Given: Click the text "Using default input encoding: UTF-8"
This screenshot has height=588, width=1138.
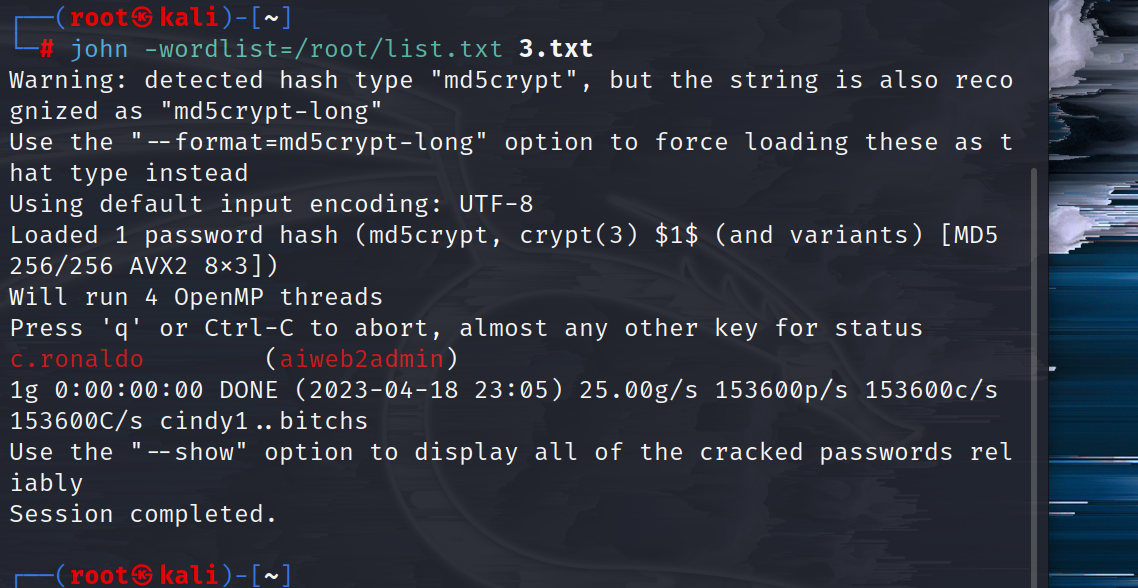Looking at the screenshot, I should [x=271, y=204].
